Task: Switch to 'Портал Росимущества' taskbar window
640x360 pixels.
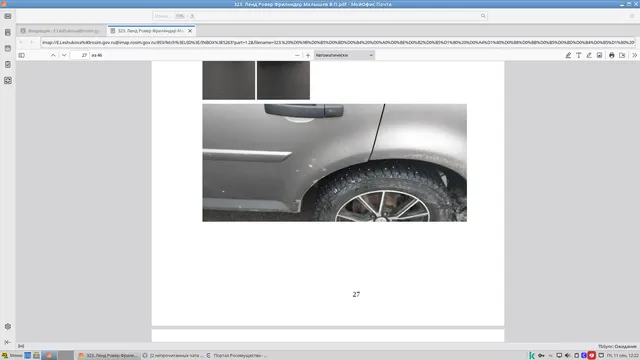Action: (237, 356)
